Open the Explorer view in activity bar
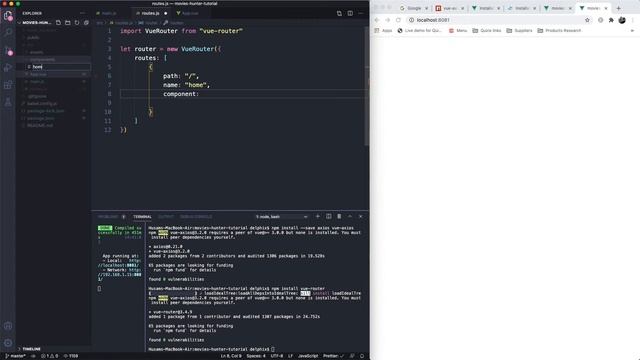Screen dimensions: 640x360 [x=8, y=16]
